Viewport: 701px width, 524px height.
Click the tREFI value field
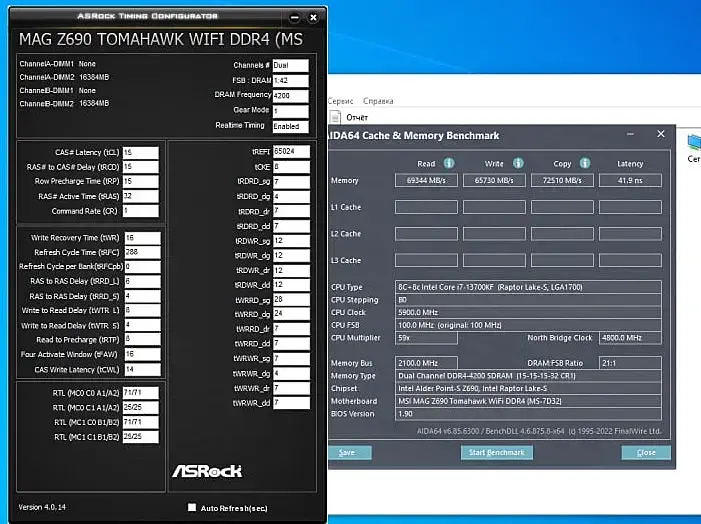pyautogui.click(x=291, y=152)
